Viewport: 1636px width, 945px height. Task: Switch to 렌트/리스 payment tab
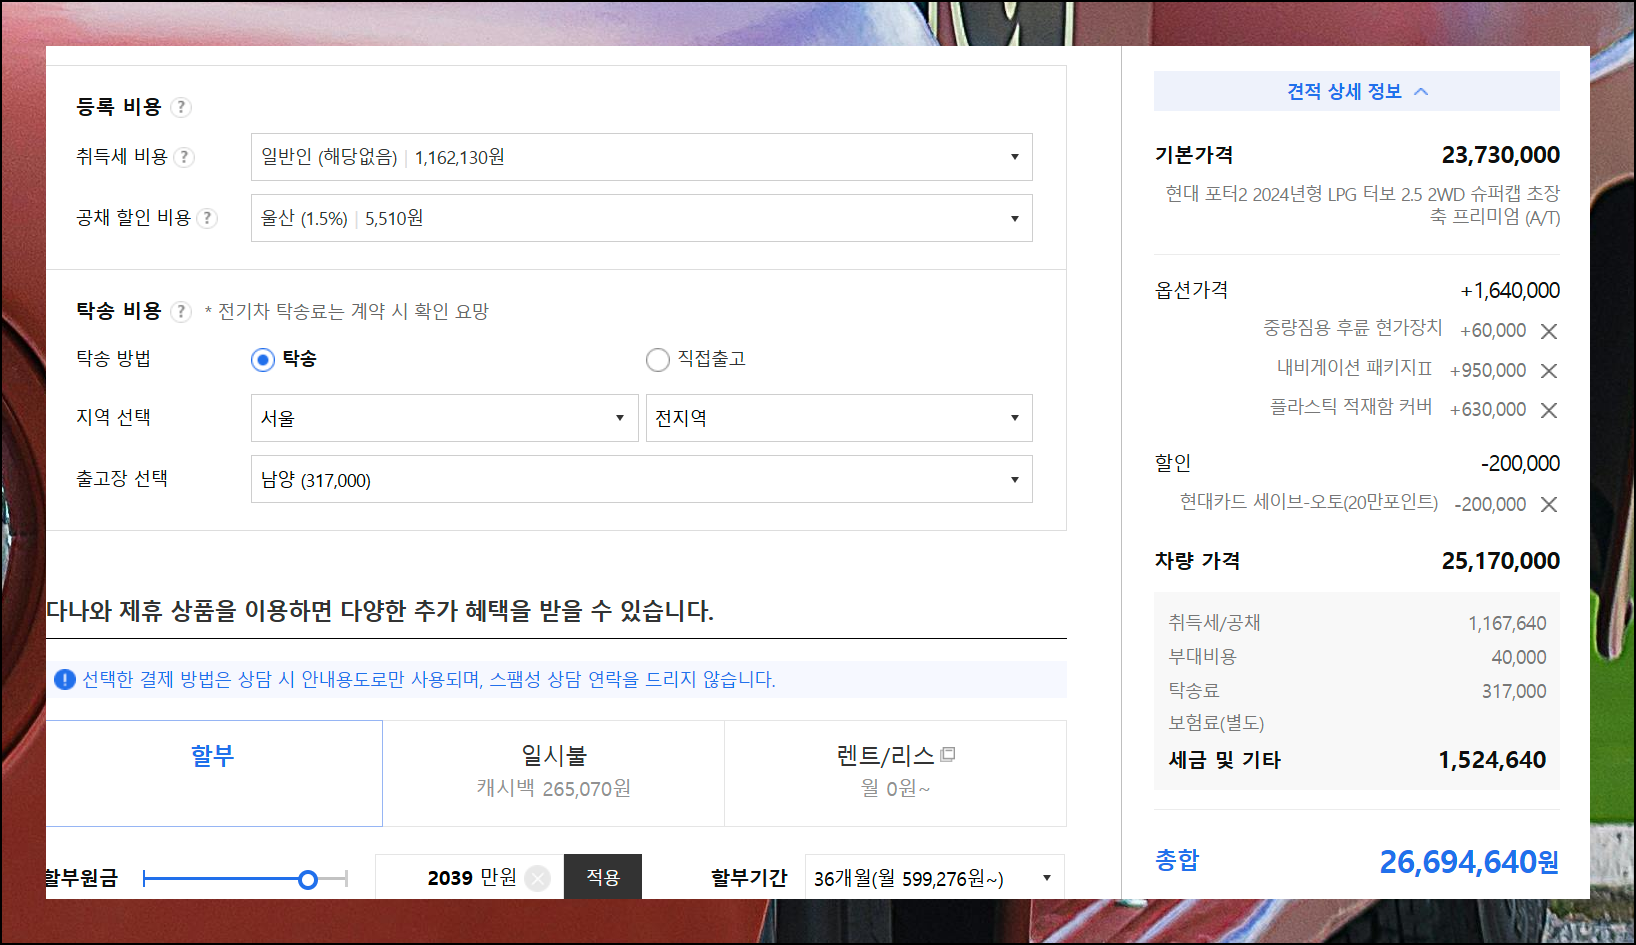[x=895, y=773]
